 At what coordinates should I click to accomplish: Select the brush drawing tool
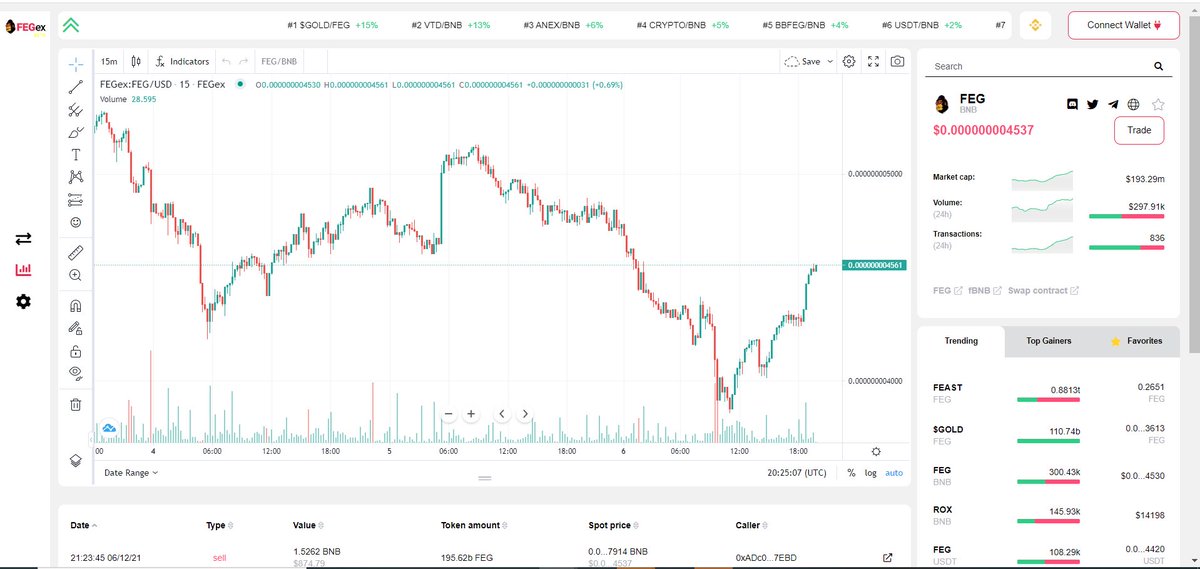click(x=75, y=132)
